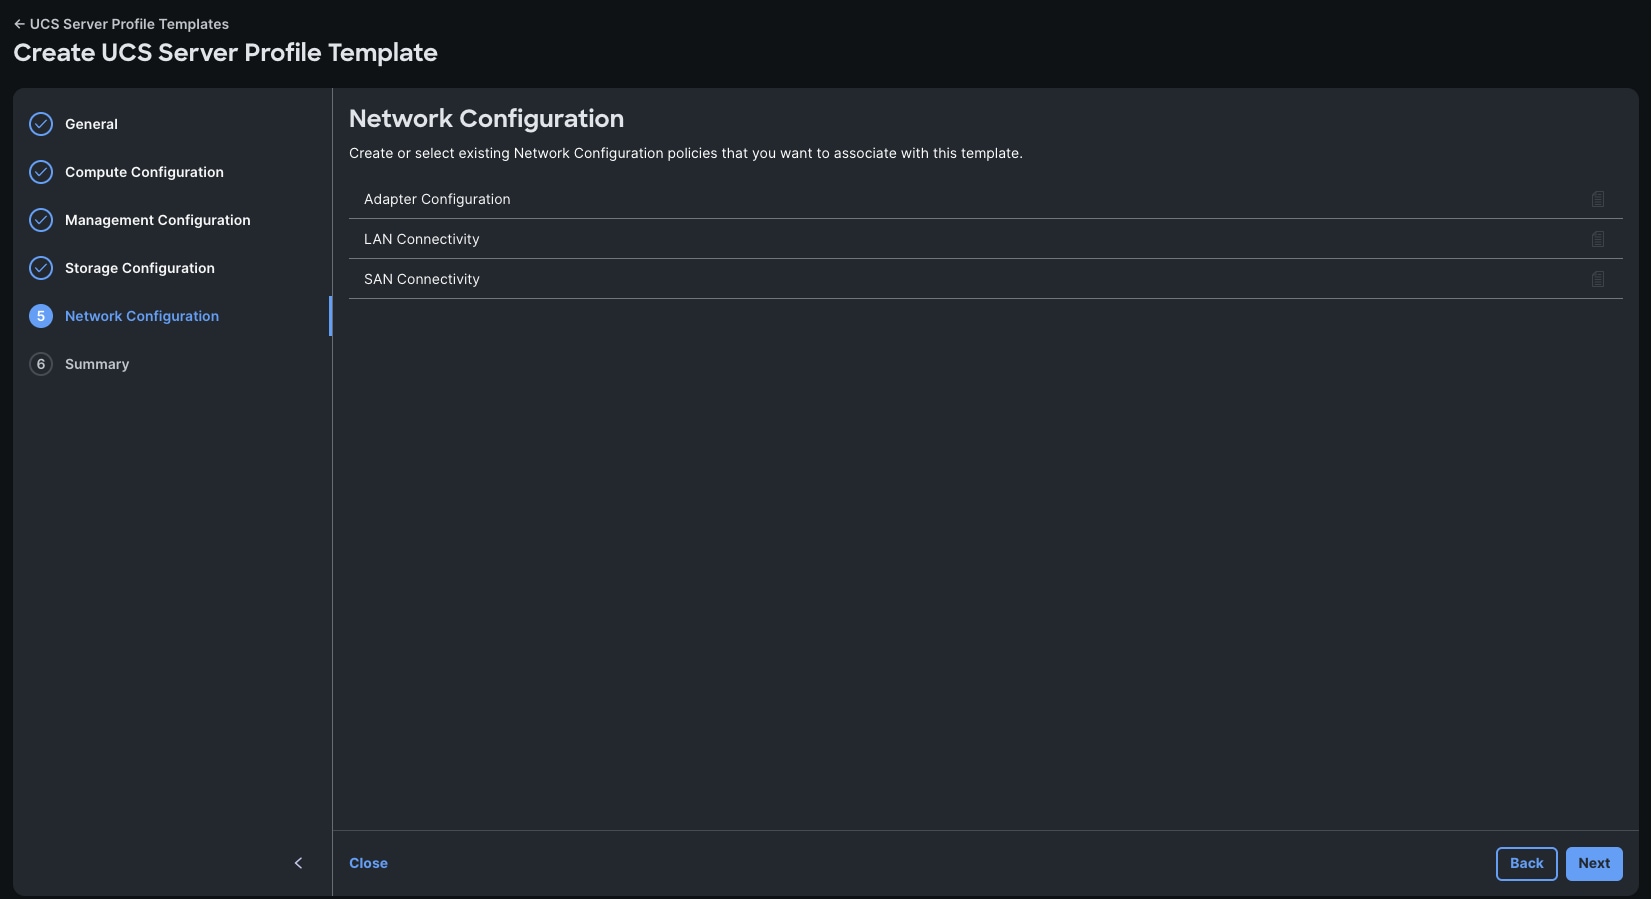This screenshot has width=1651, height=899.
Task: Click the LAN Connectivity policy clipboard icon
Action: [x=1598, y=239]
